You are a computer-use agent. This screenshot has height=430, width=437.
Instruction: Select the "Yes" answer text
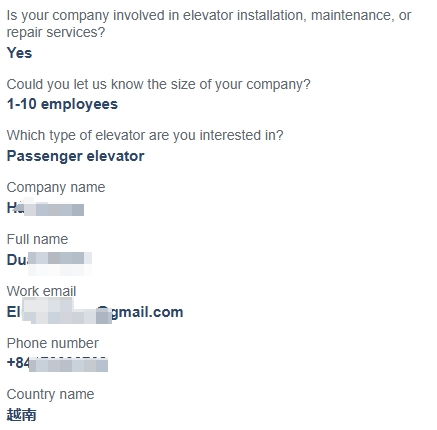coord(20,53)
